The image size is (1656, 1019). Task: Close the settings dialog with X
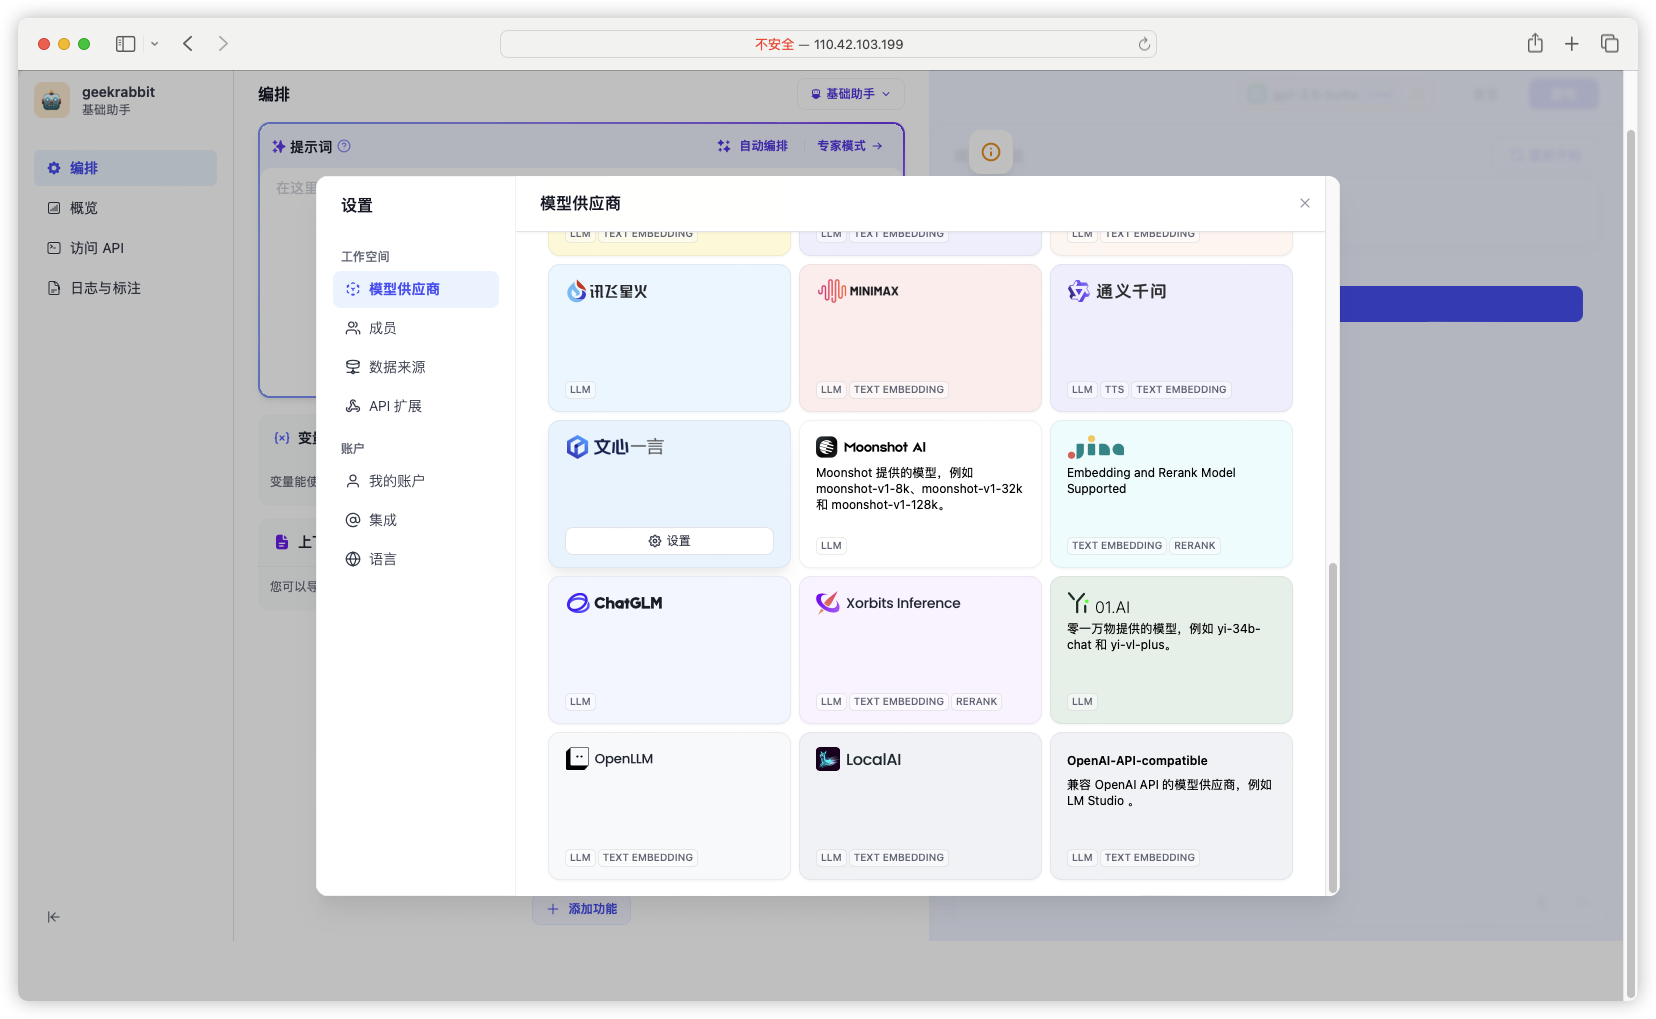click(1304, 203)
